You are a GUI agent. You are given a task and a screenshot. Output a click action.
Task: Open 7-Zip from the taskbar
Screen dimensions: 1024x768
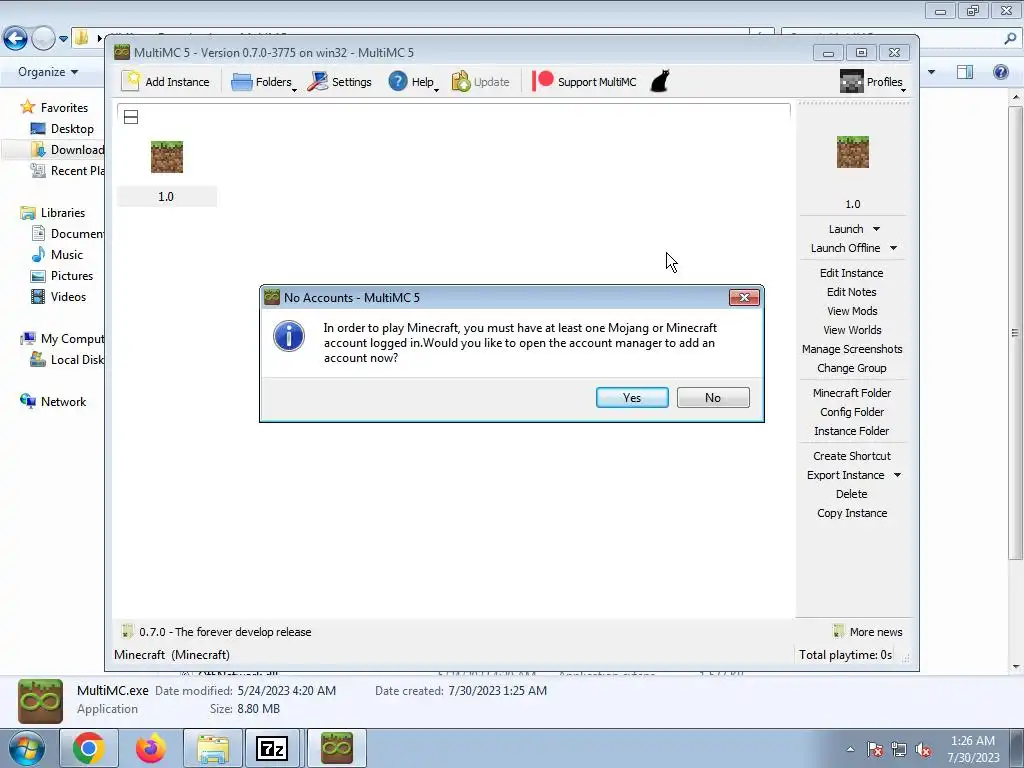[x=272, y=748]
